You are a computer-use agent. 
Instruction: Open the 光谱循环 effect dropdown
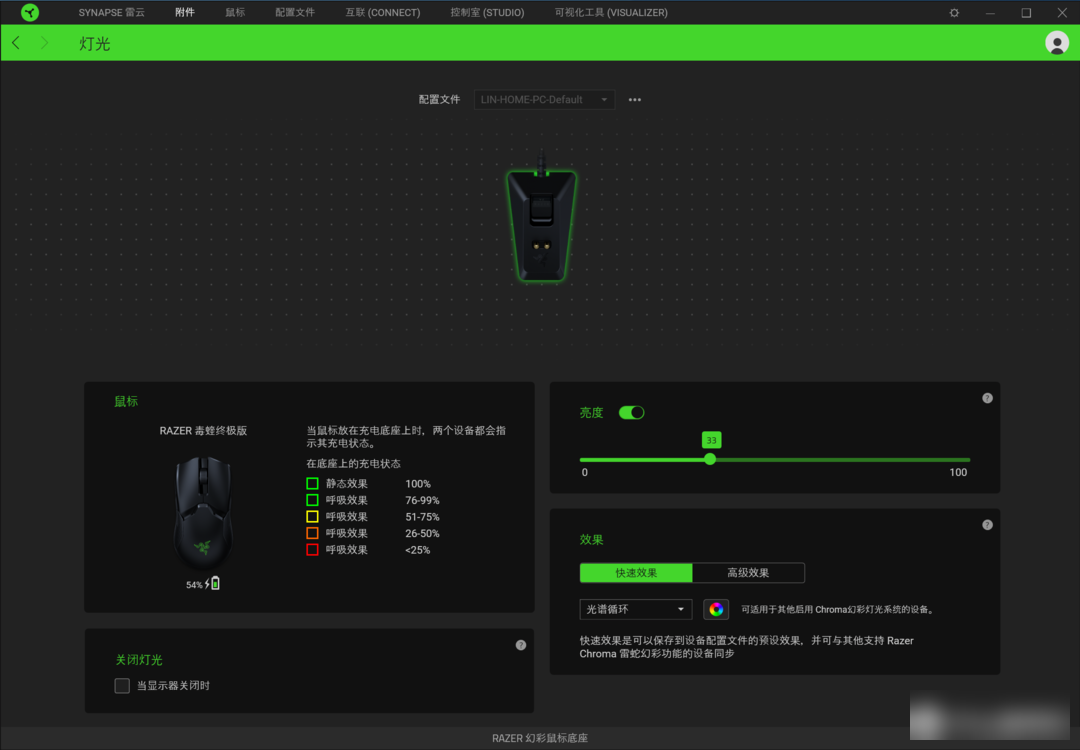pos(635,609)
